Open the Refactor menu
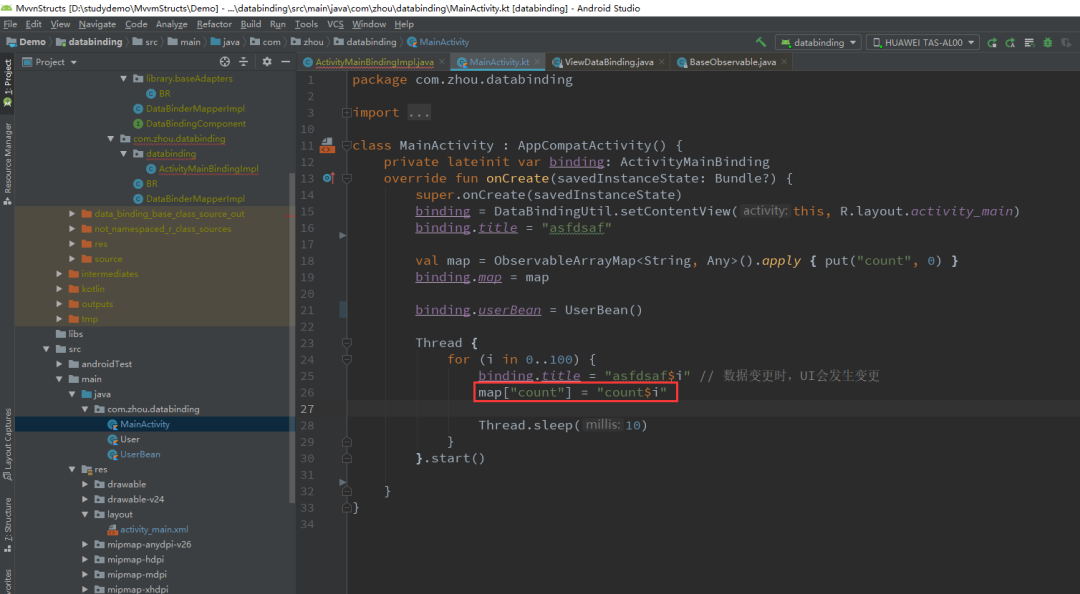Image resolution: width=1080 pixels, height=594 pixels. point(214,24)
